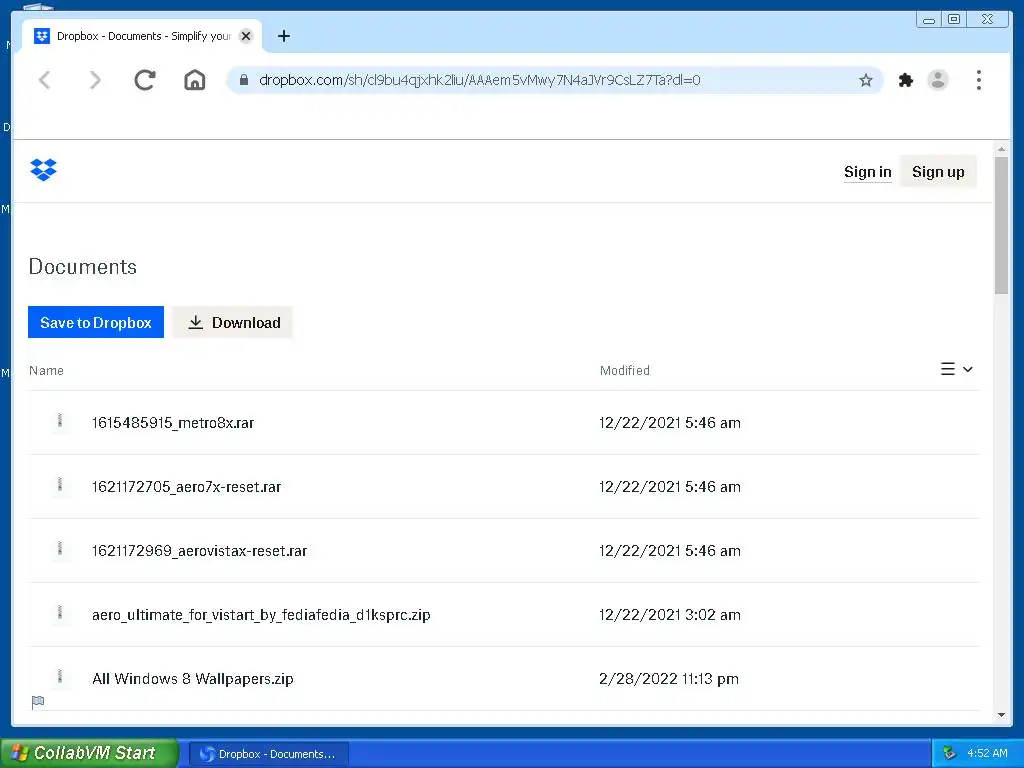Click the Download button
Viewport: 1024px width, 768px height.
232,322
